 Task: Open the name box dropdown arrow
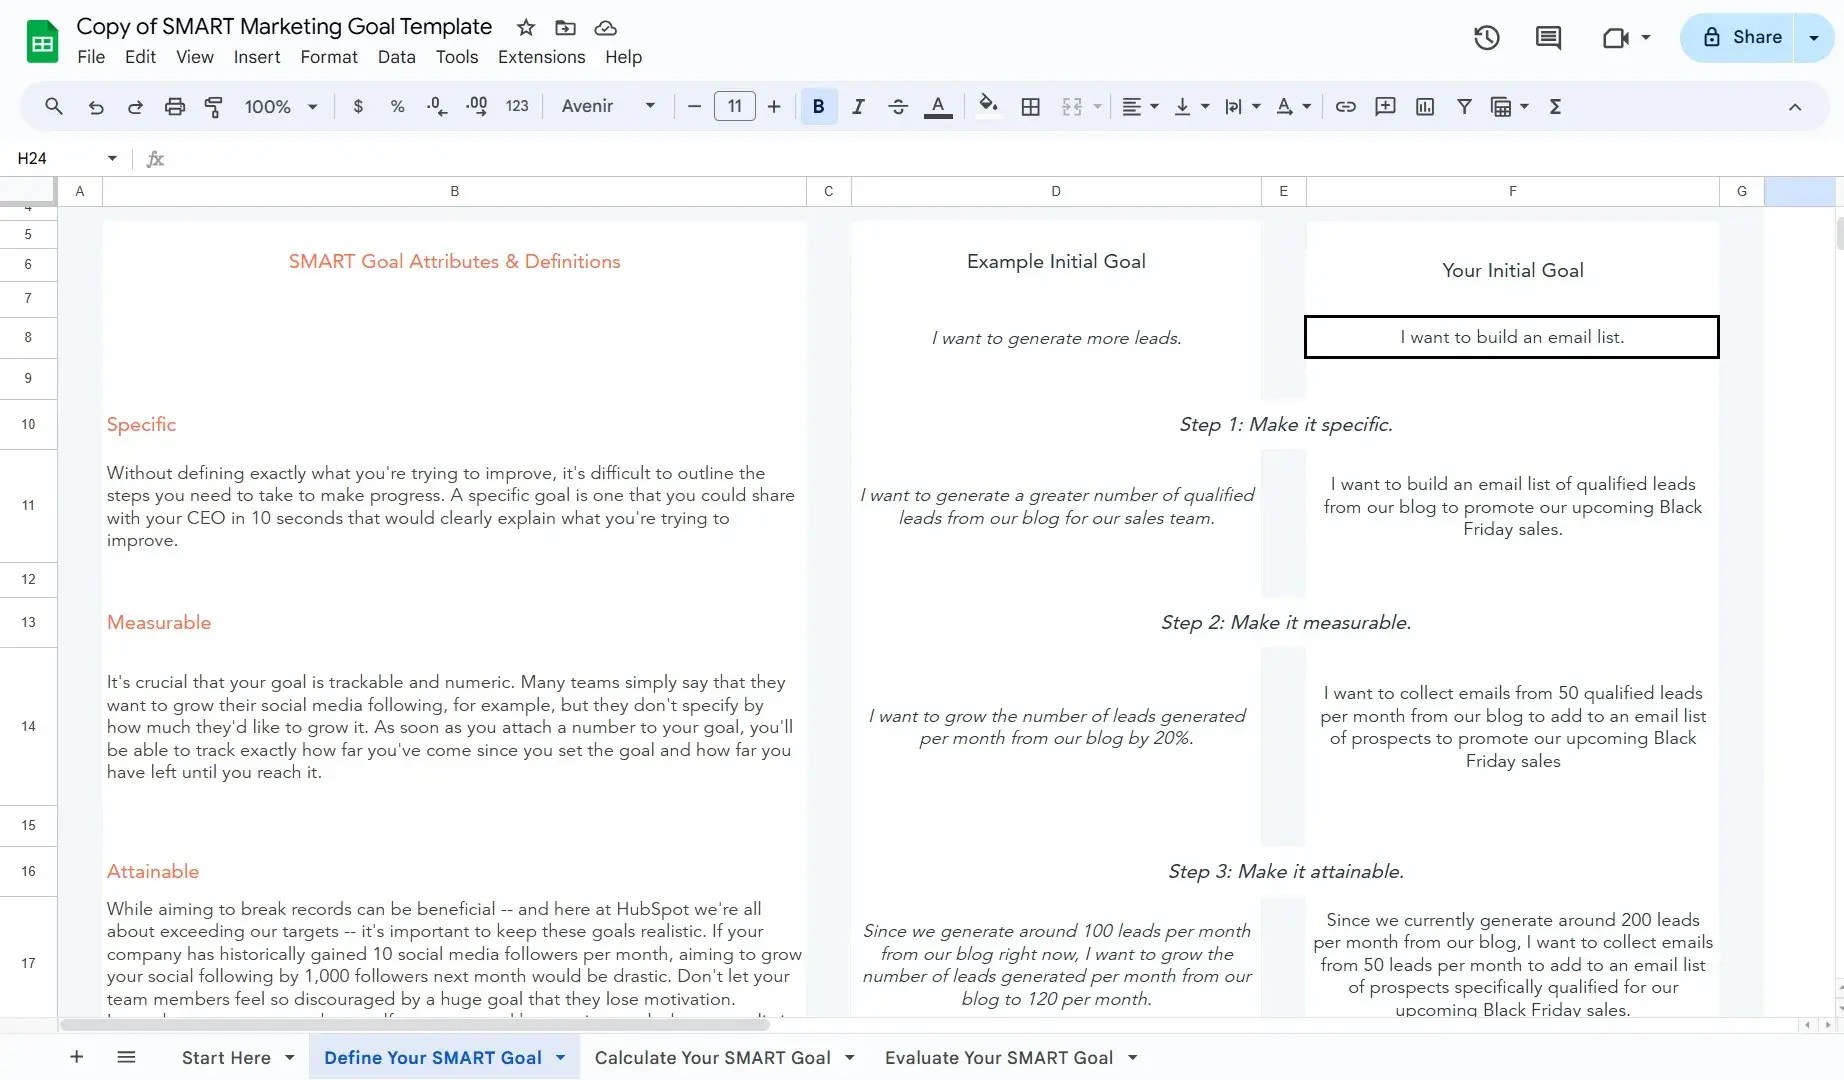coord(112,158)
